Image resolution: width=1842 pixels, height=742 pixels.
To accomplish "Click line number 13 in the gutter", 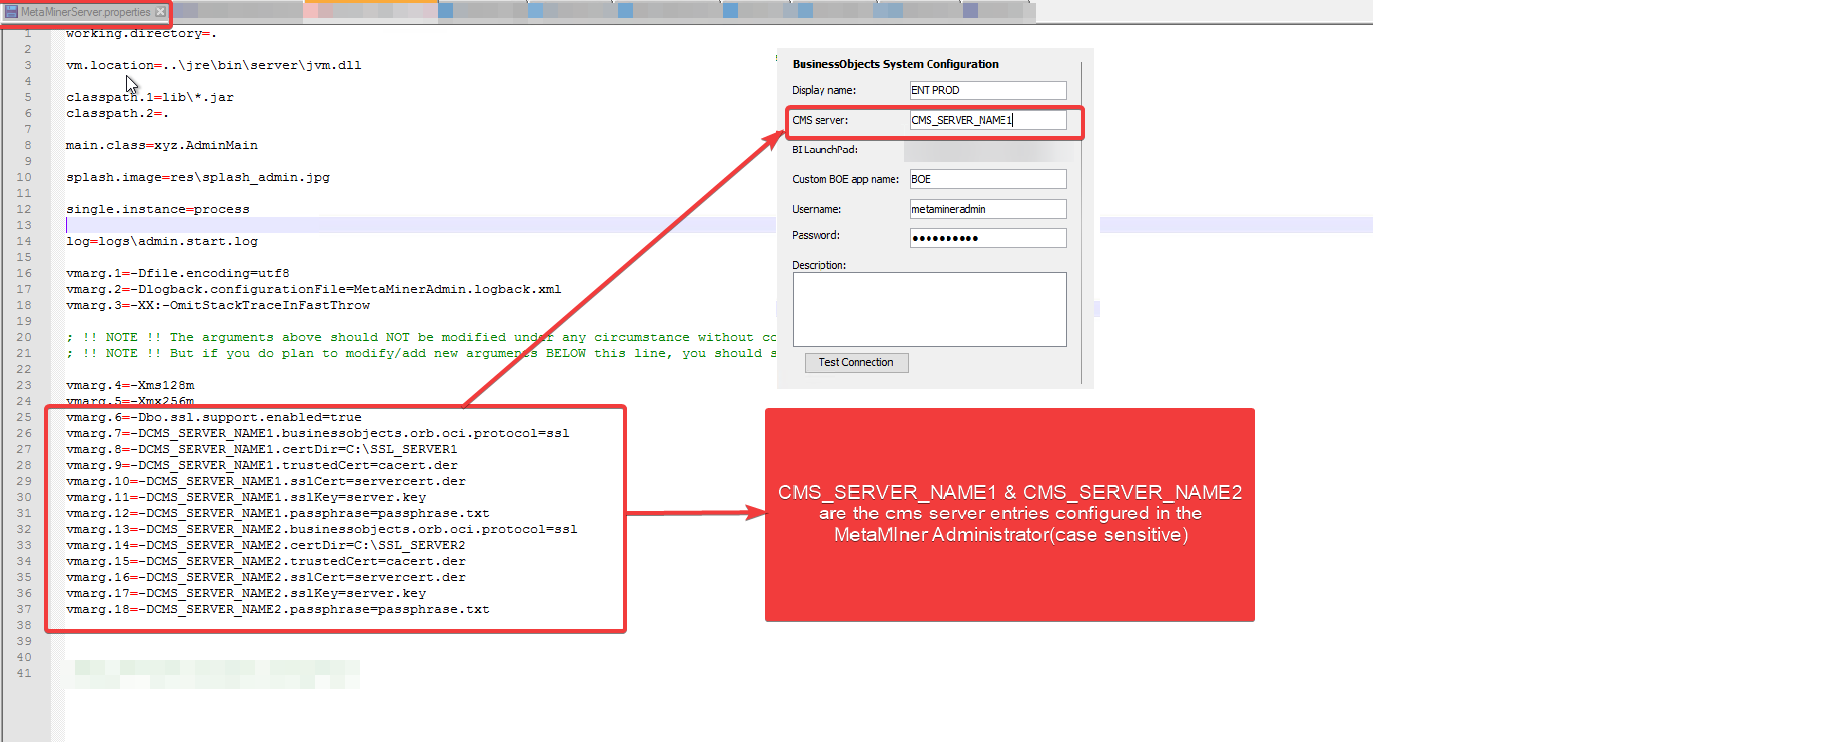I will click(x=24, y=226).
